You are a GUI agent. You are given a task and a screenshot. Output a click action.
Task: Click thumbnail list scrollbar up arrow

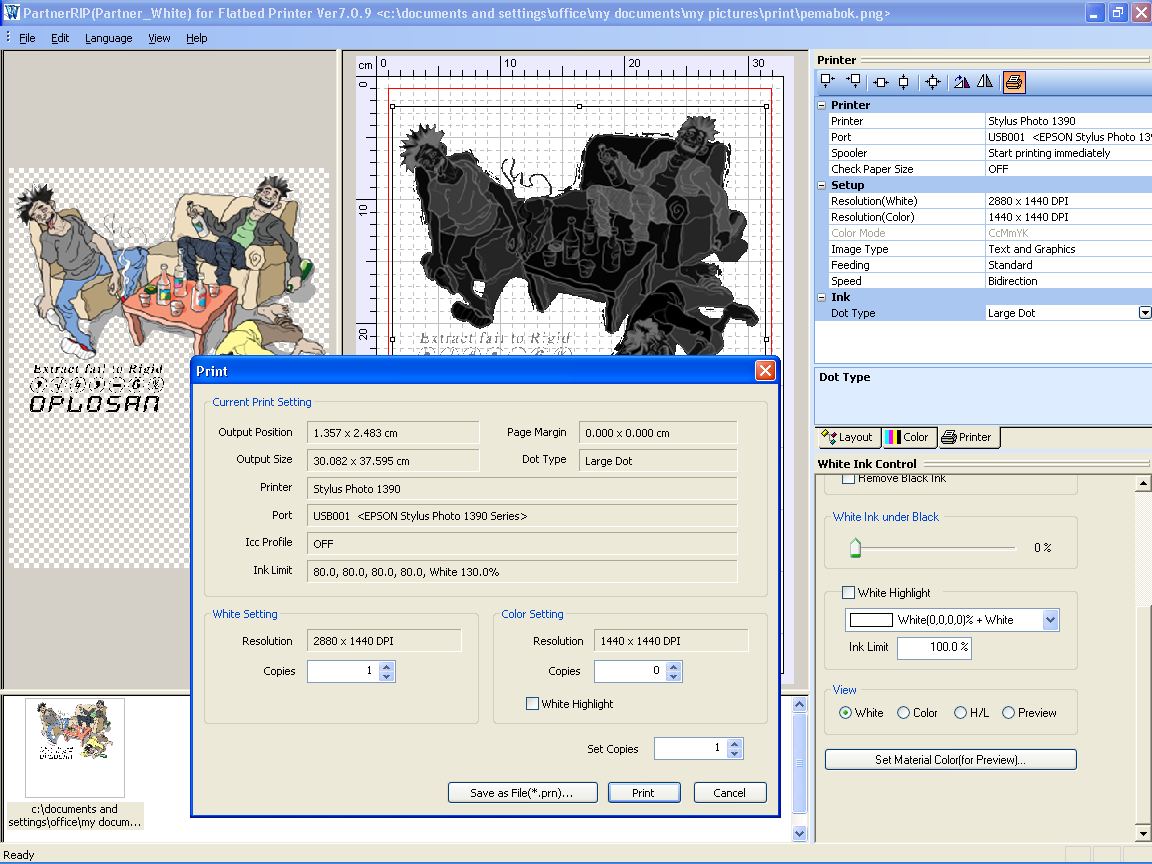point(800,705)
